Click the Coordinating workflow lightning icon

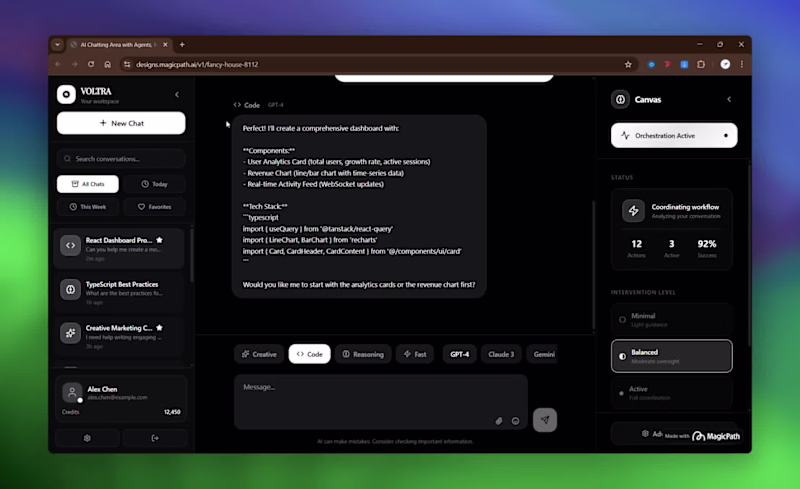click(633, 211)
